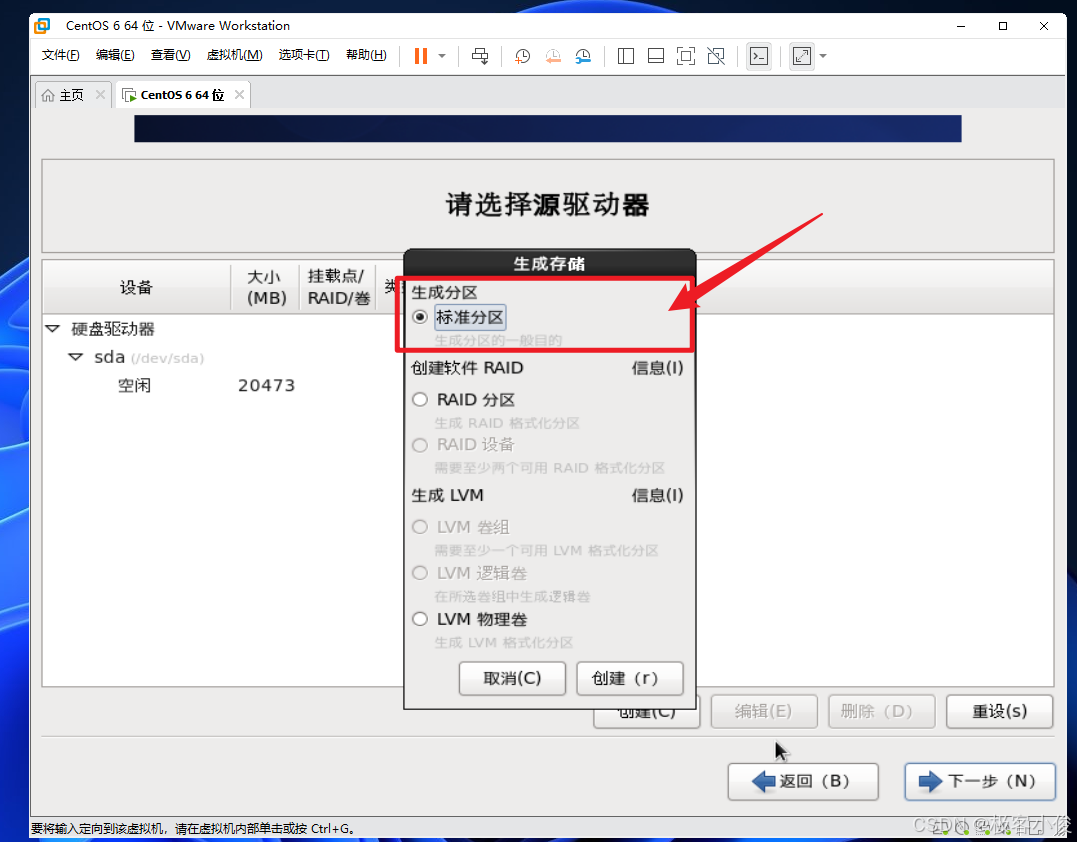Image resolution: width=1077 pixels, height=842 pixels.
Task: Proceed with 下一步 (N) button
Action: point(979,782)
